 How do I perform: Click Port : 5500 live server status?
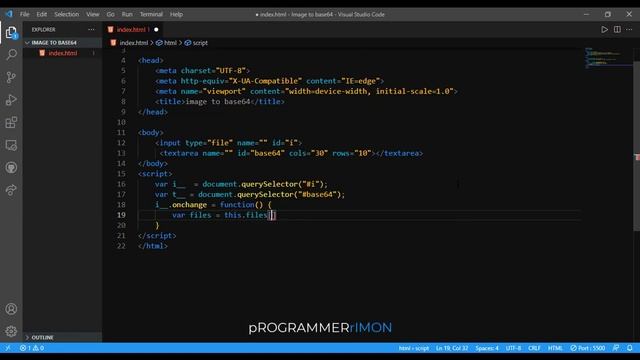point(588,348)
